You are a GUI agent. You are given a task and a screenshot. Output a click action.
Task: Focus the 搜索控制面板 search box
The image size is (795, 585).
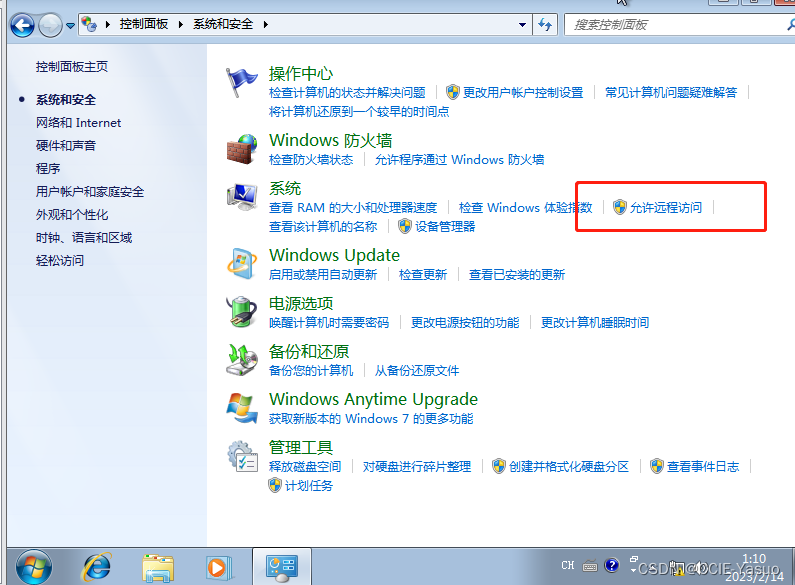(676, 25)
